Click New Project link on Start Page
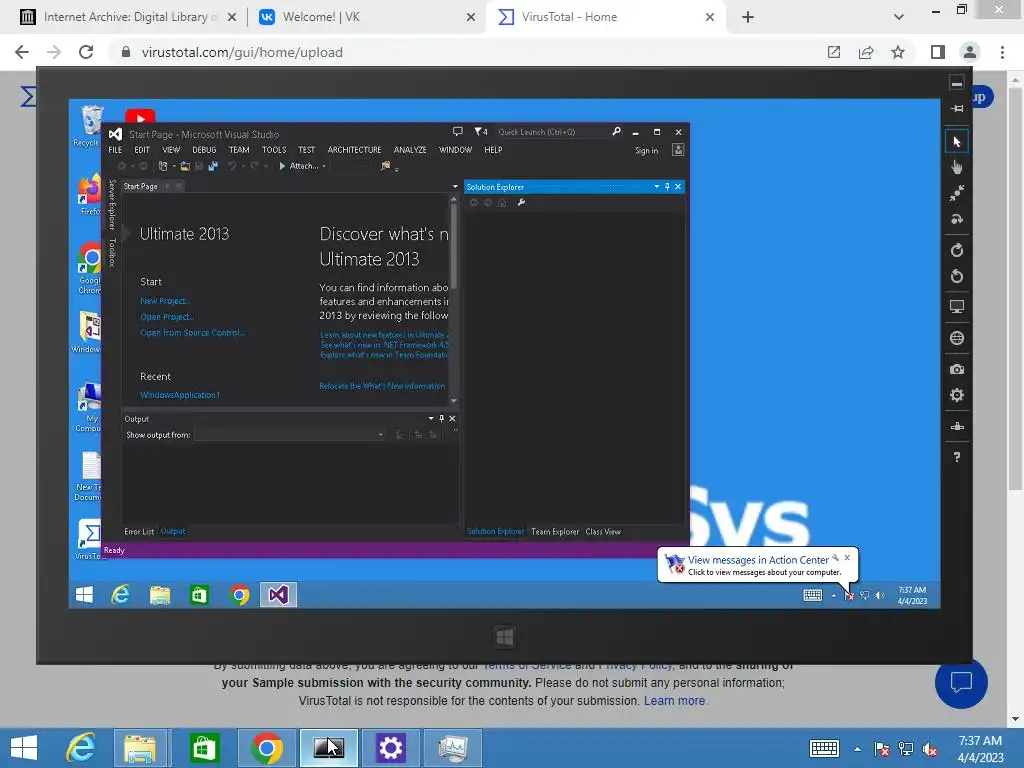This screenshot has height=768, width=1024. click(x=165, y=301)
